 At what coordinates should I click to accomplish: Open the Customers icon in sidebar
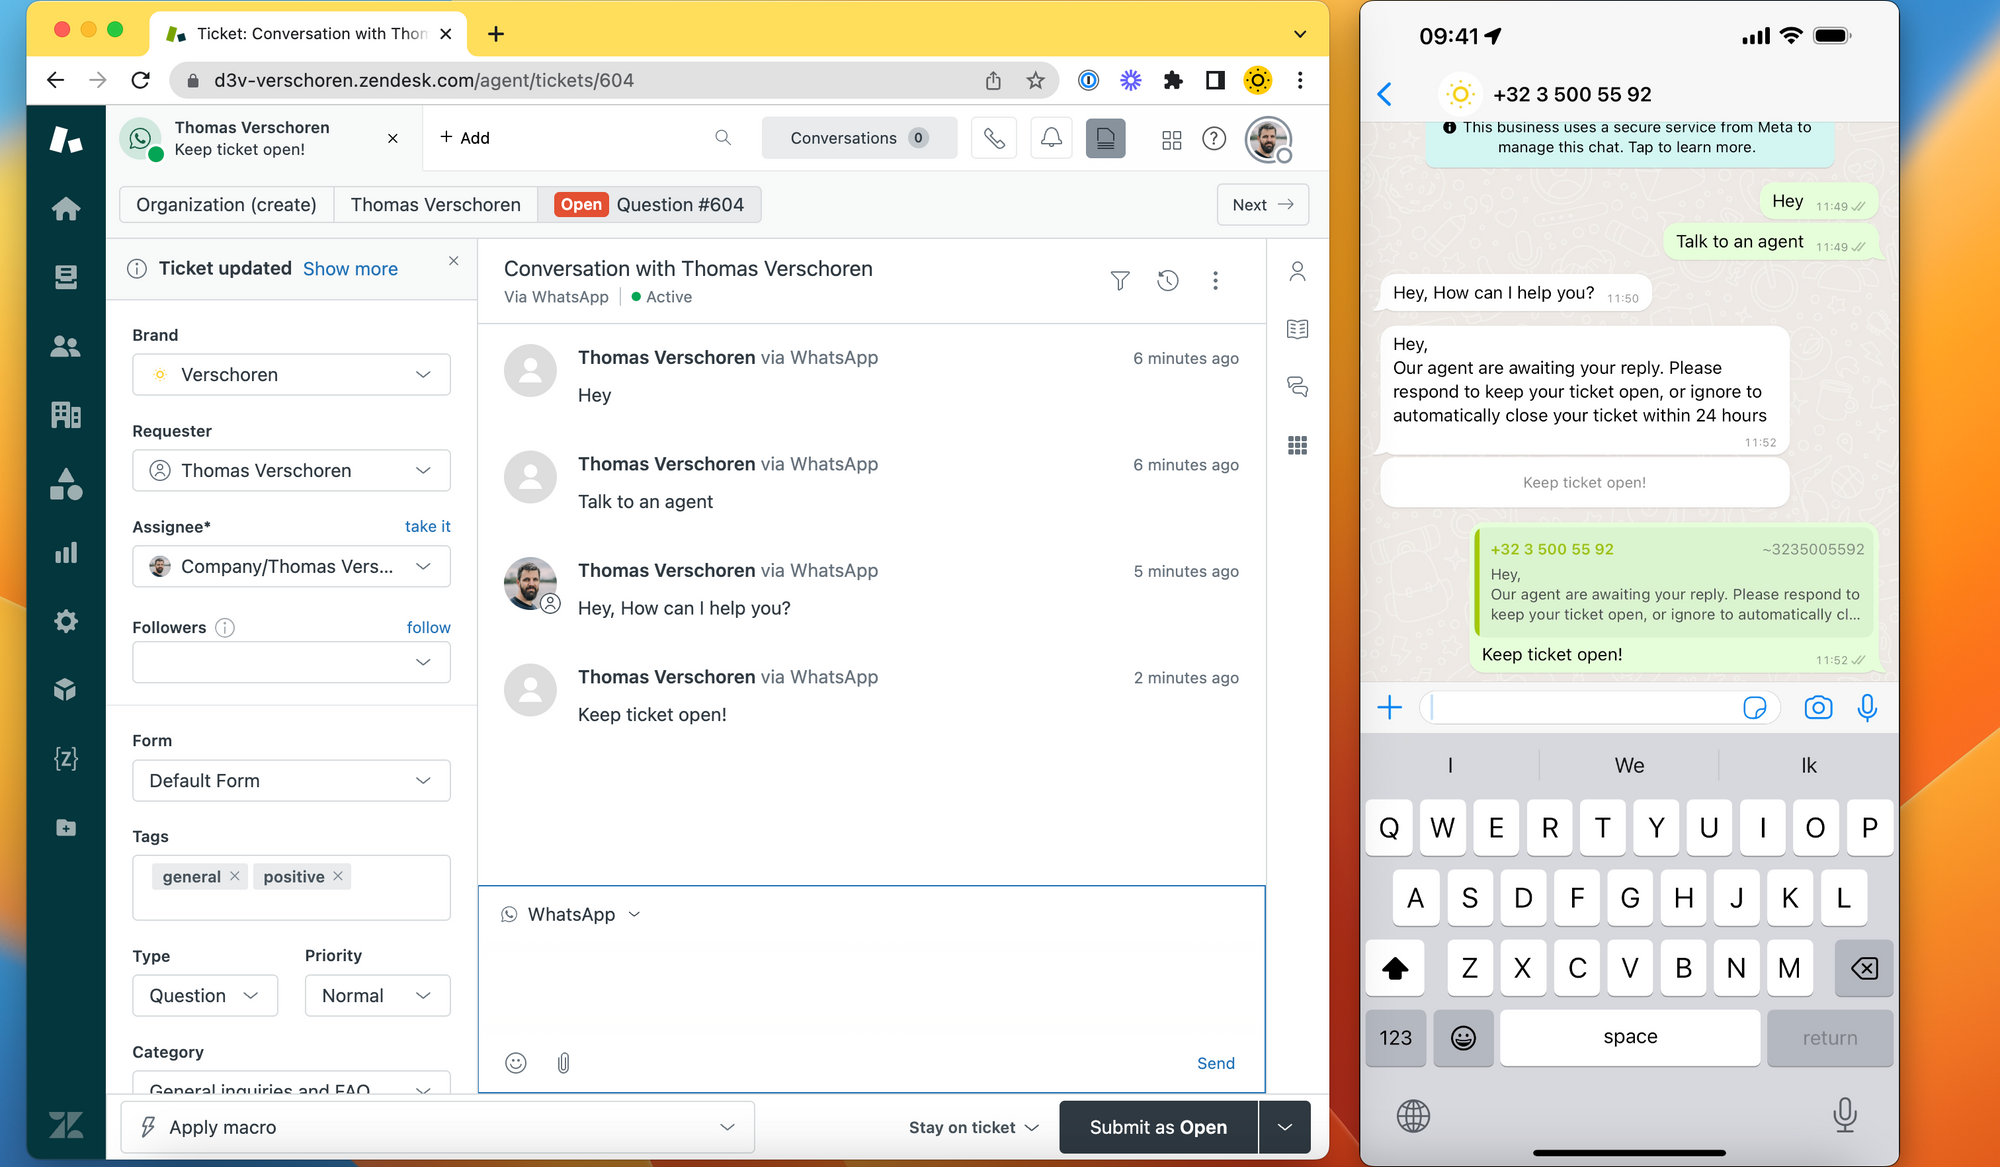coord(66,346)
